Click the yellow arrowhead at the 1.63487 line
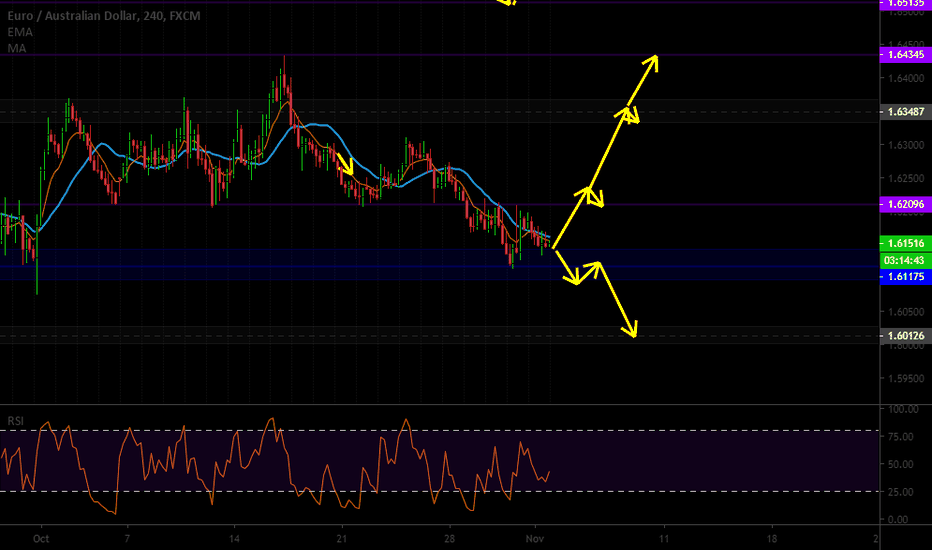This screenshot has width=932, height=550. coord(629,115)
